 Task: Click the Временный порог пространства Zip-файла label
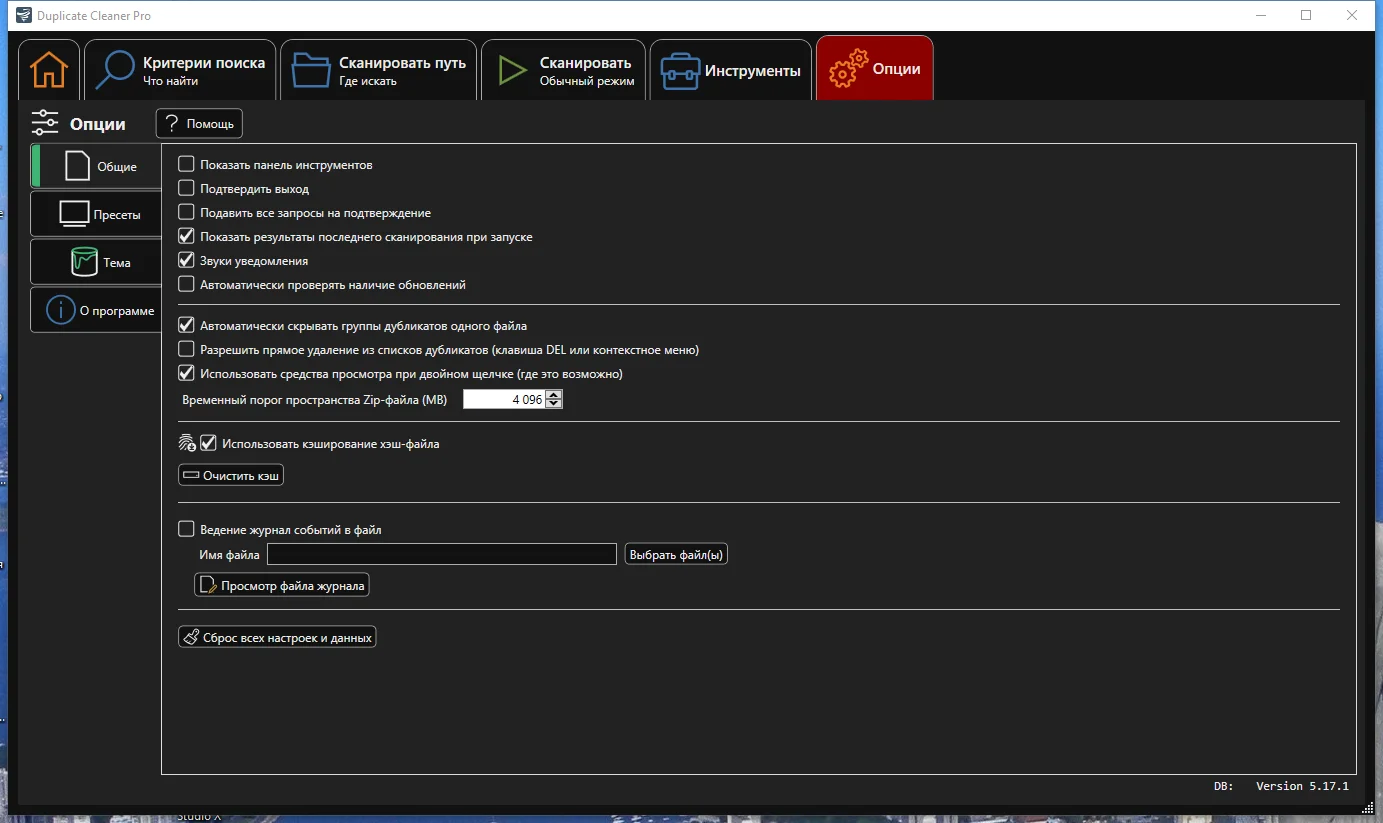pyautogui.click(x=315, y=399)
